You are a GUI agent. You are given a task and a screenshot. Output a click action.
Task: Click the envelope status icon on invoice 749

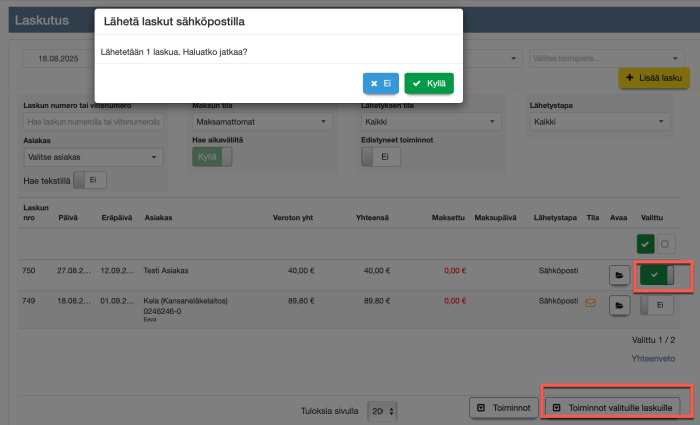592,303
